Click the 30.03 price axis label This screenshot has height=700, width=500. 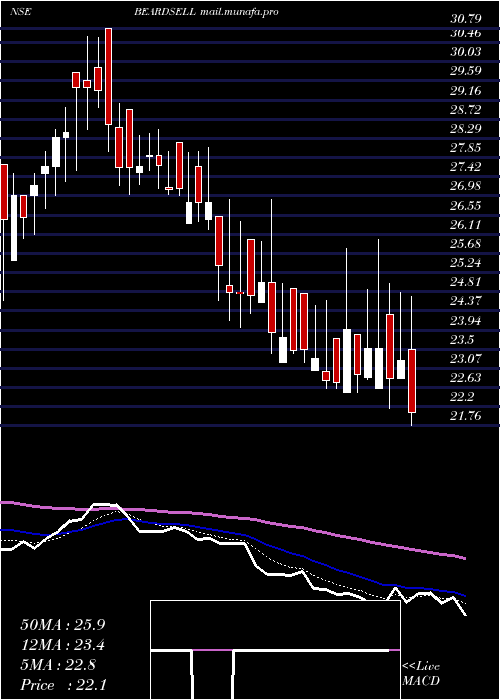(466, 52)
